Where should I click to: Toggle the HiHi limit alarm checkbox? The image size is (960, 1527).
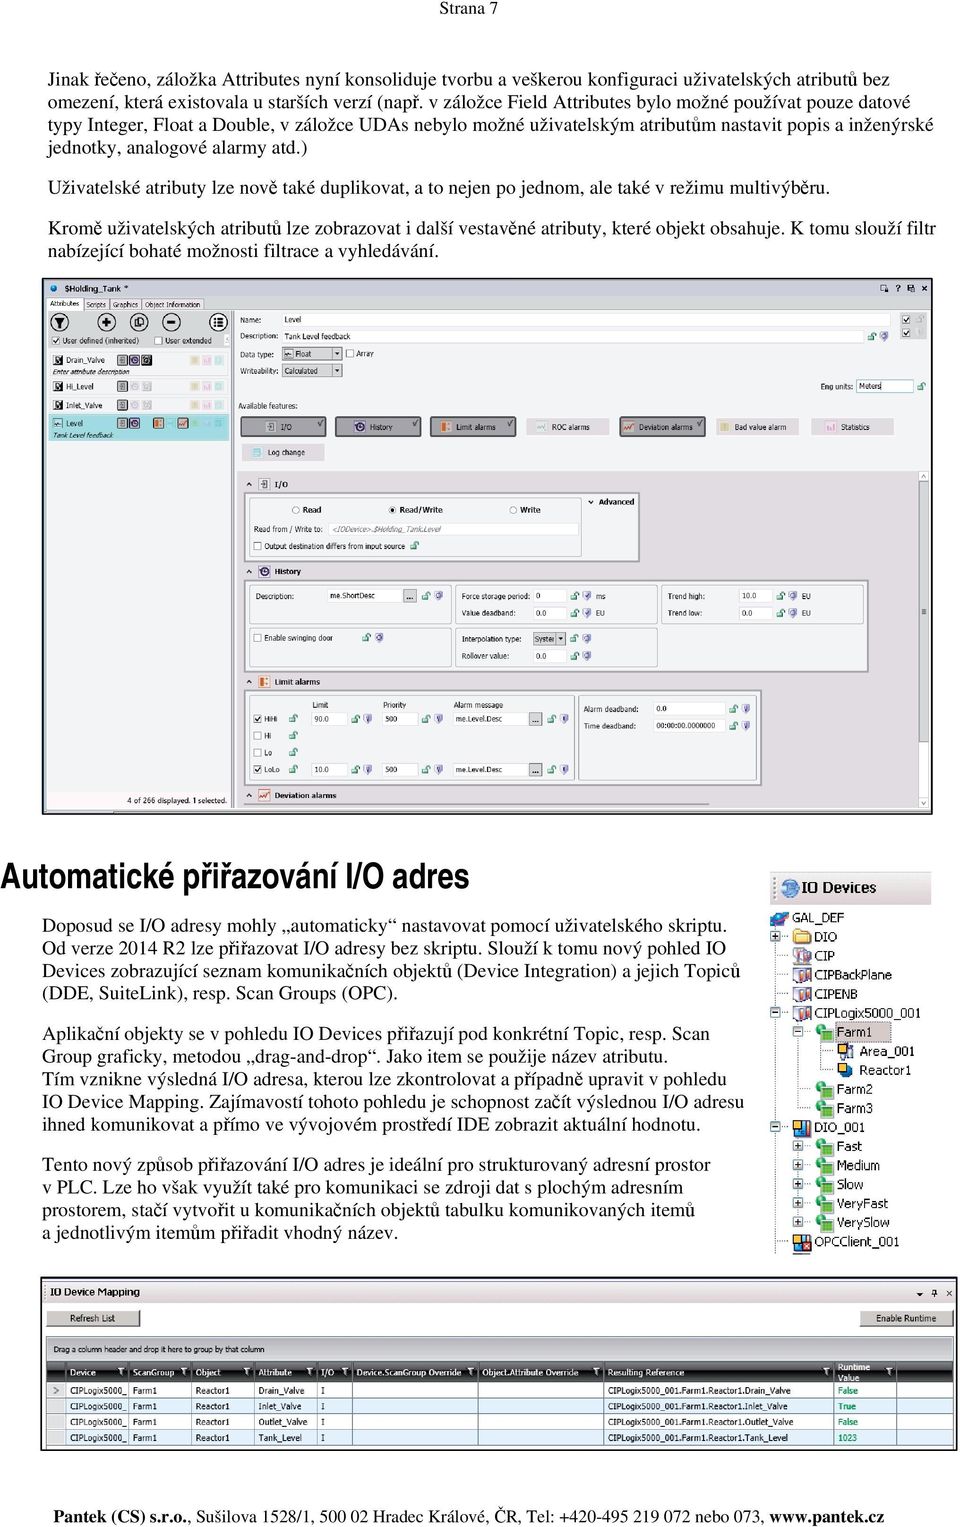click(258, 719)
